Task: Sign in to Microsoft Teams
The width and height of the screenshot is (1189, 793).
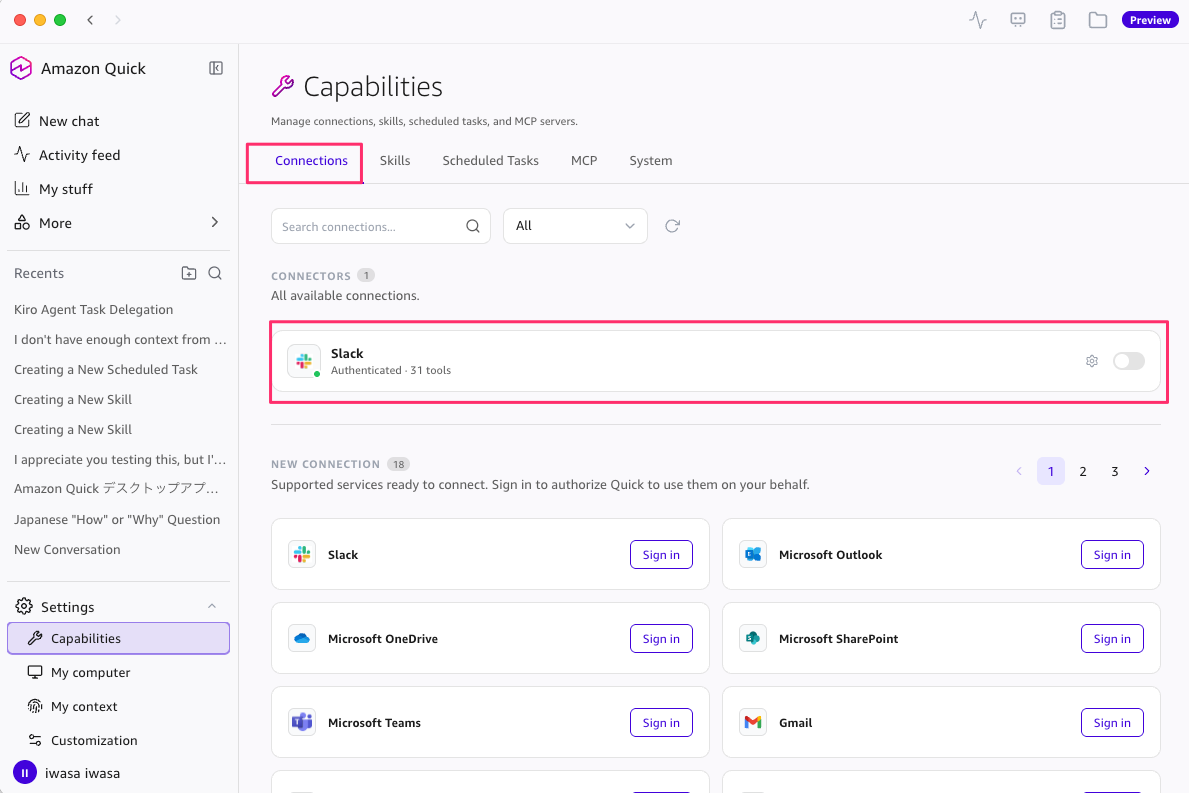Action: [x=661, y=722]
